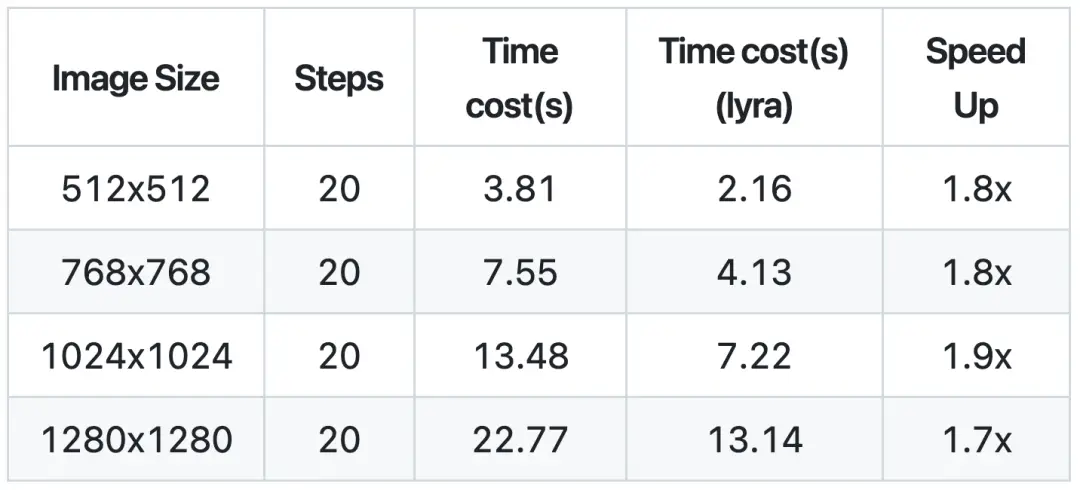Image resolution: width=1080 pixels, height=490 pixels.
Task: Click the Steps value in 512x512 row
Action: tap(339, 188)
